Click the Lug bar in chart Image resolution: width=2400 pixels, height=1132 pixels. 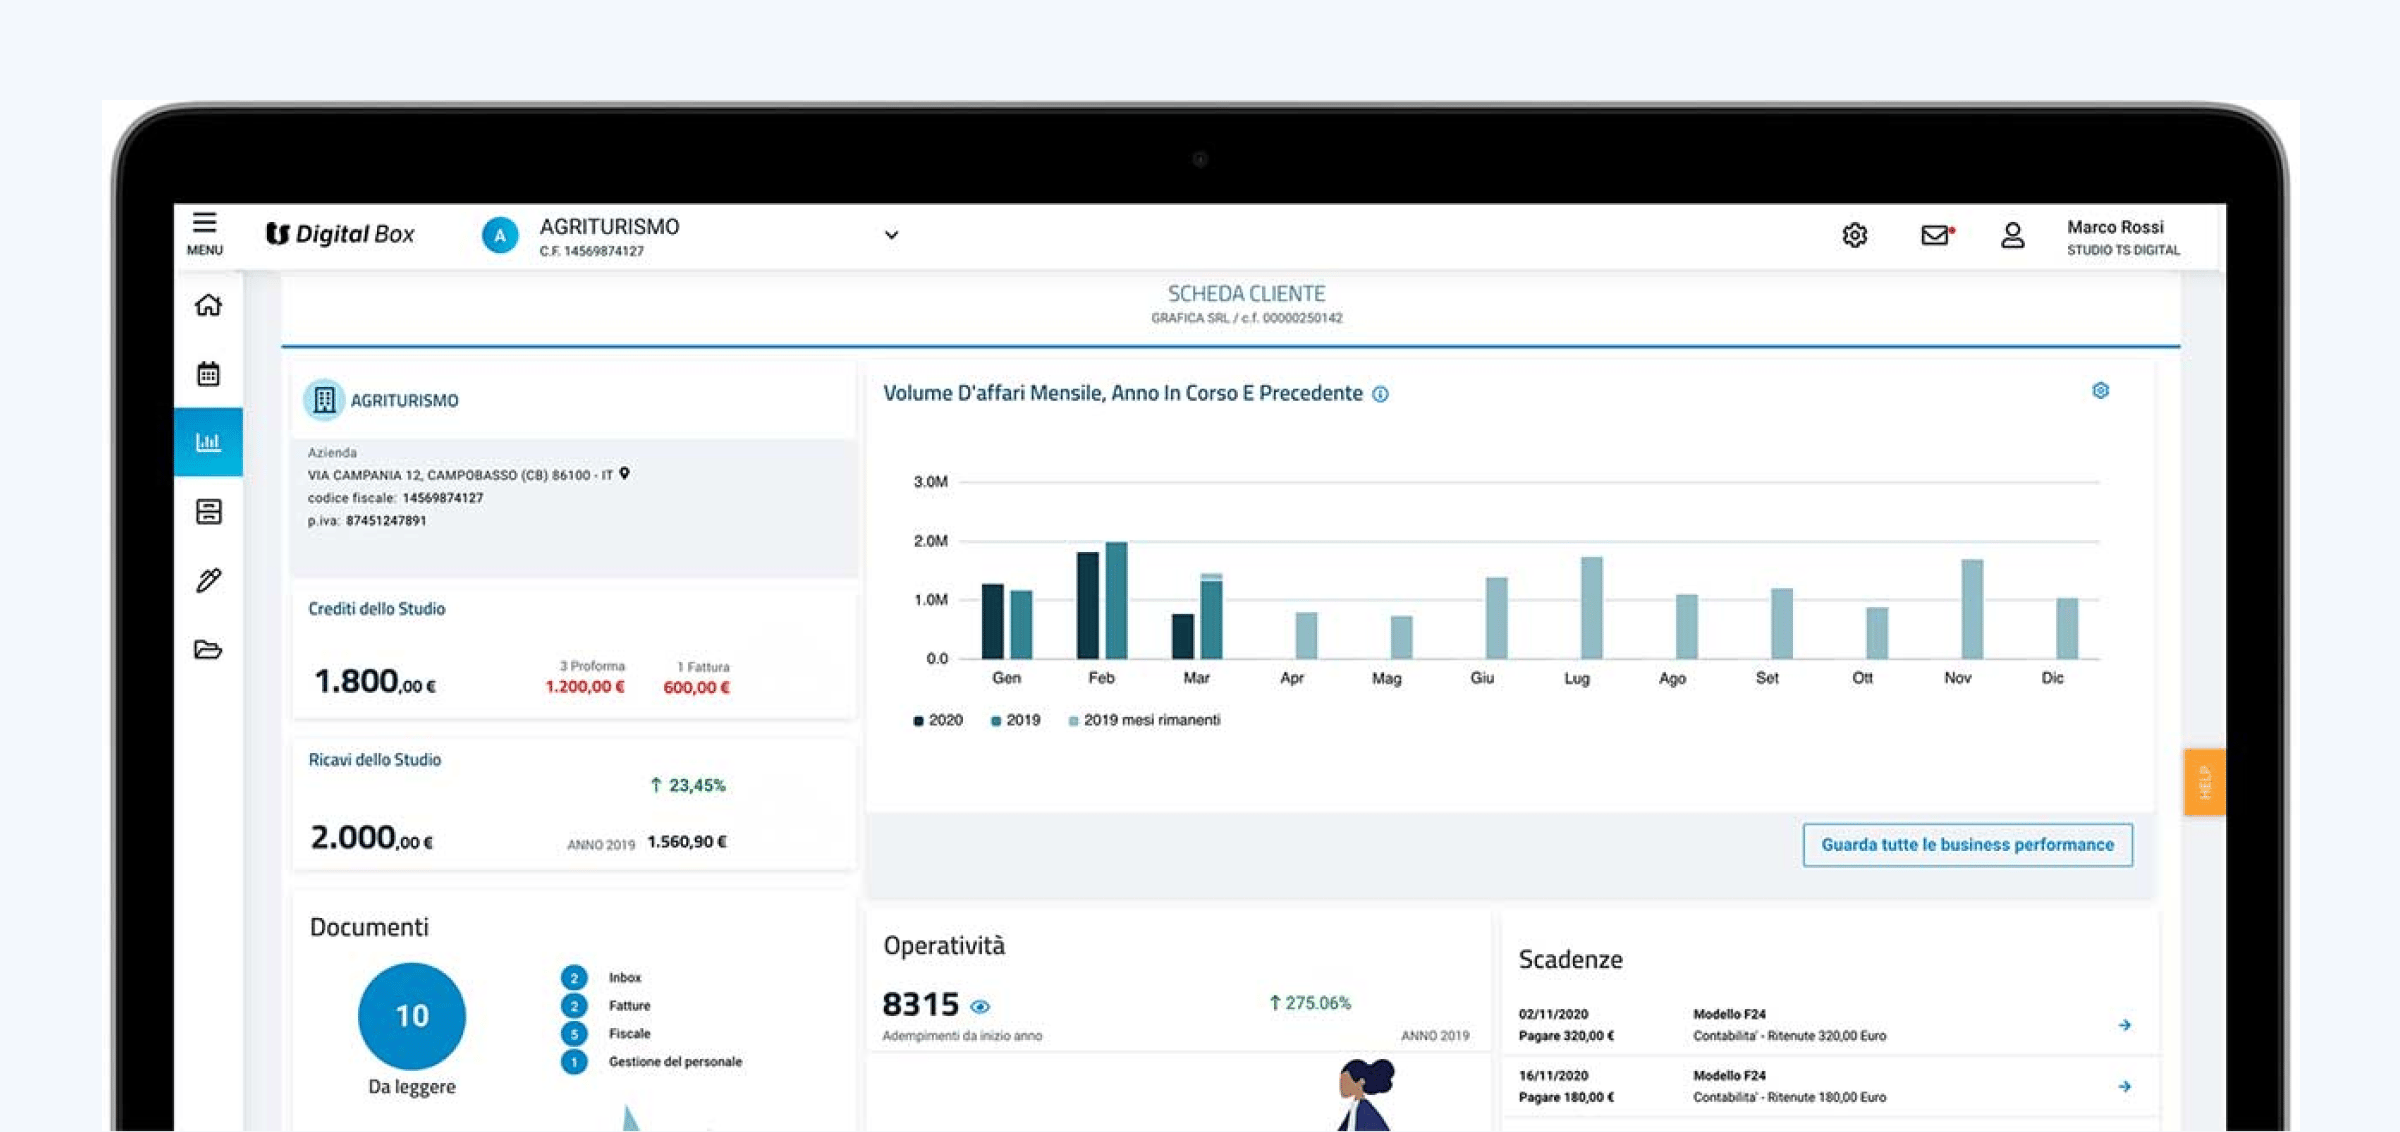(1592, 608)
